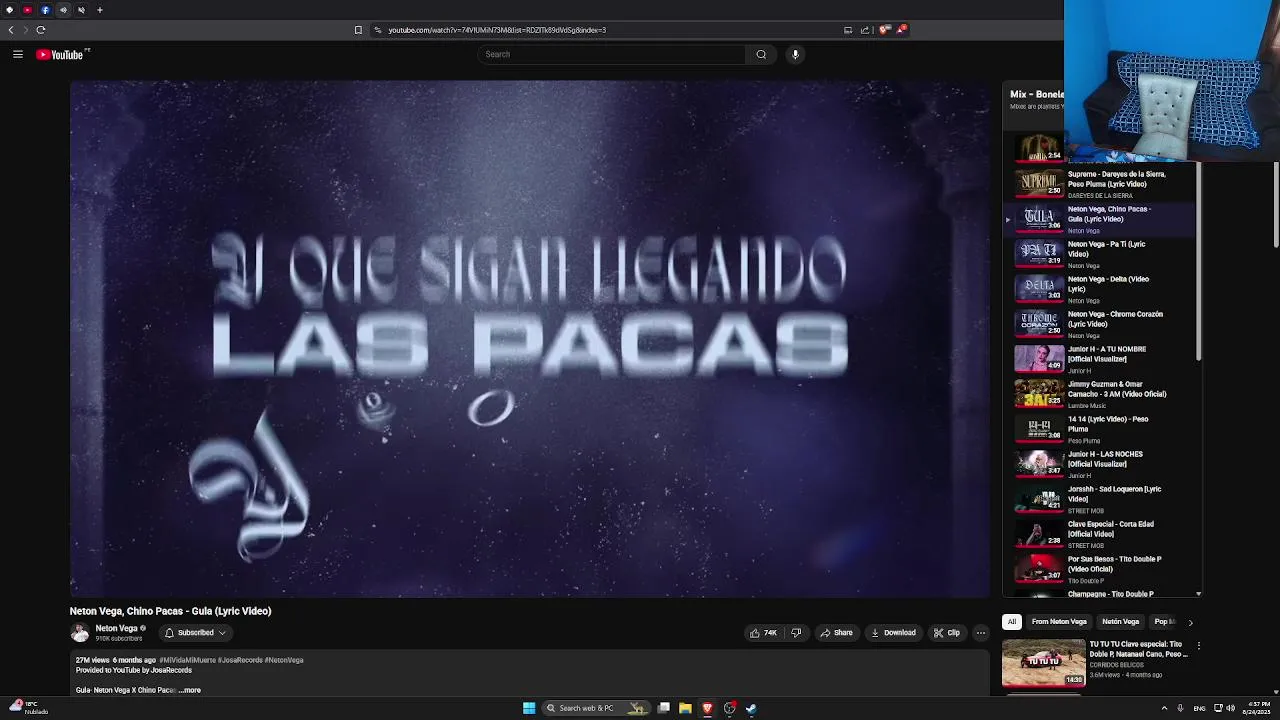Download the video
1280x720 pixels.
coord(893,633)
